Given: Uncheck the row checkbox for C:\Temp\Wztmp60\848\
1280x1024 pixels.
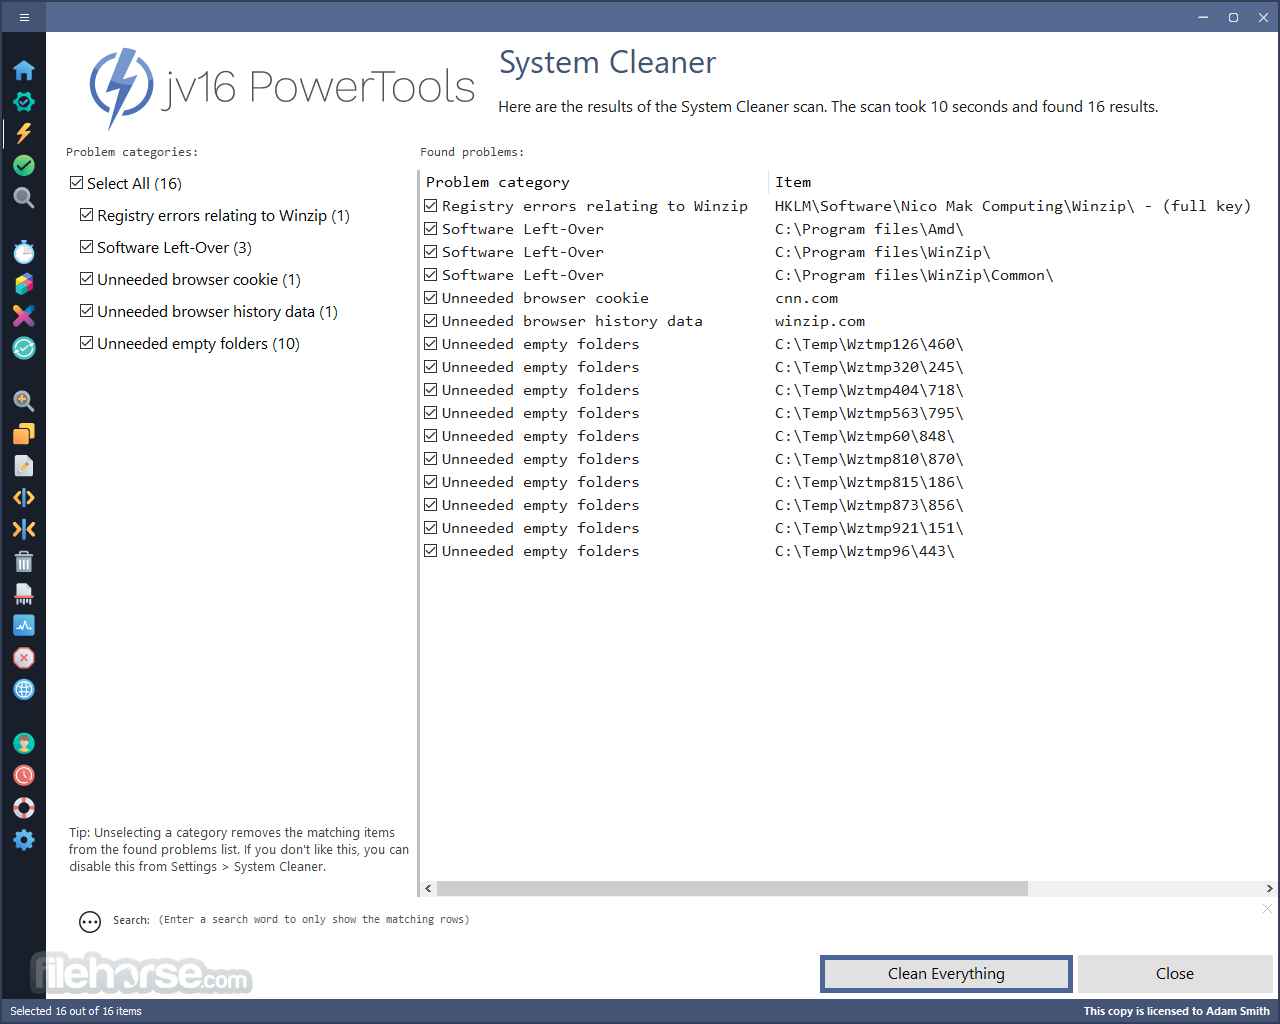Looking at the screenshot, I should [x=431, y=436].
